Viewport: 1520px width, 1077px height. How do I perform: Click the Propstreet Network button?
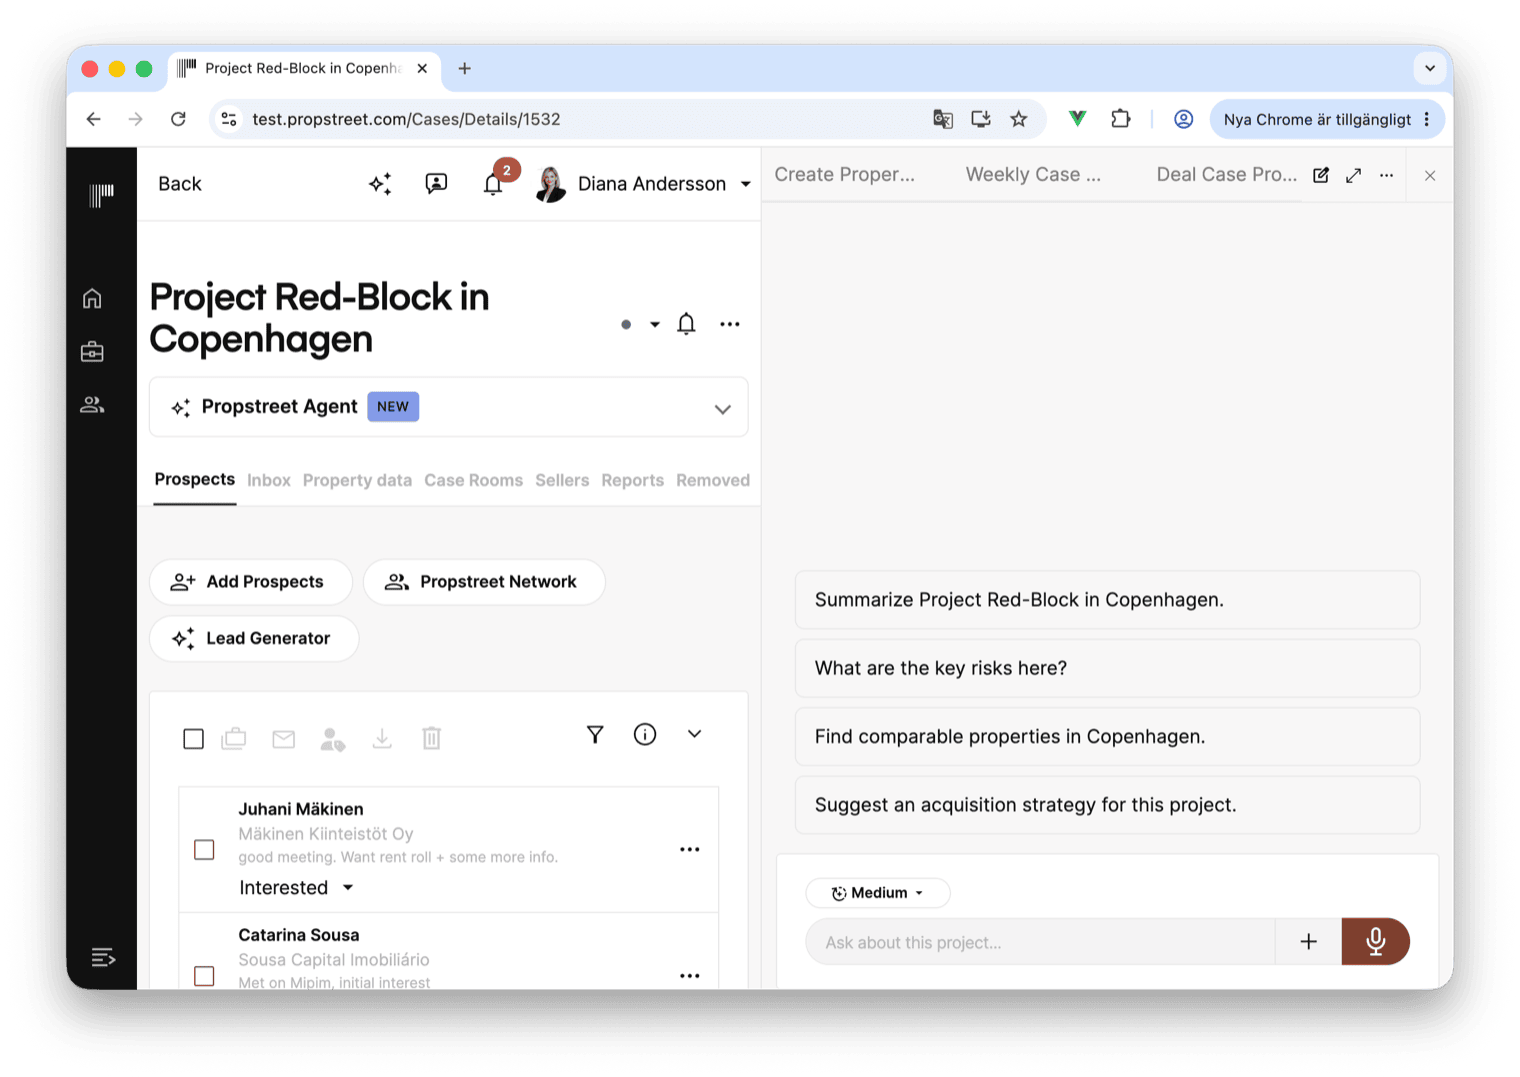point(484,582)
